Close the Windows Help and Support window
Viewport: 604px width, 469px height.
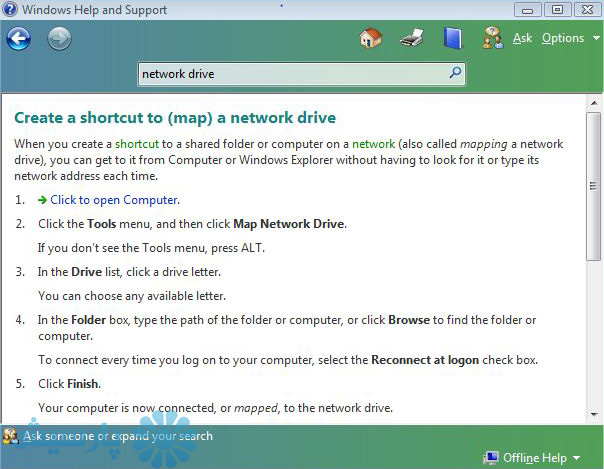(587, 10)
